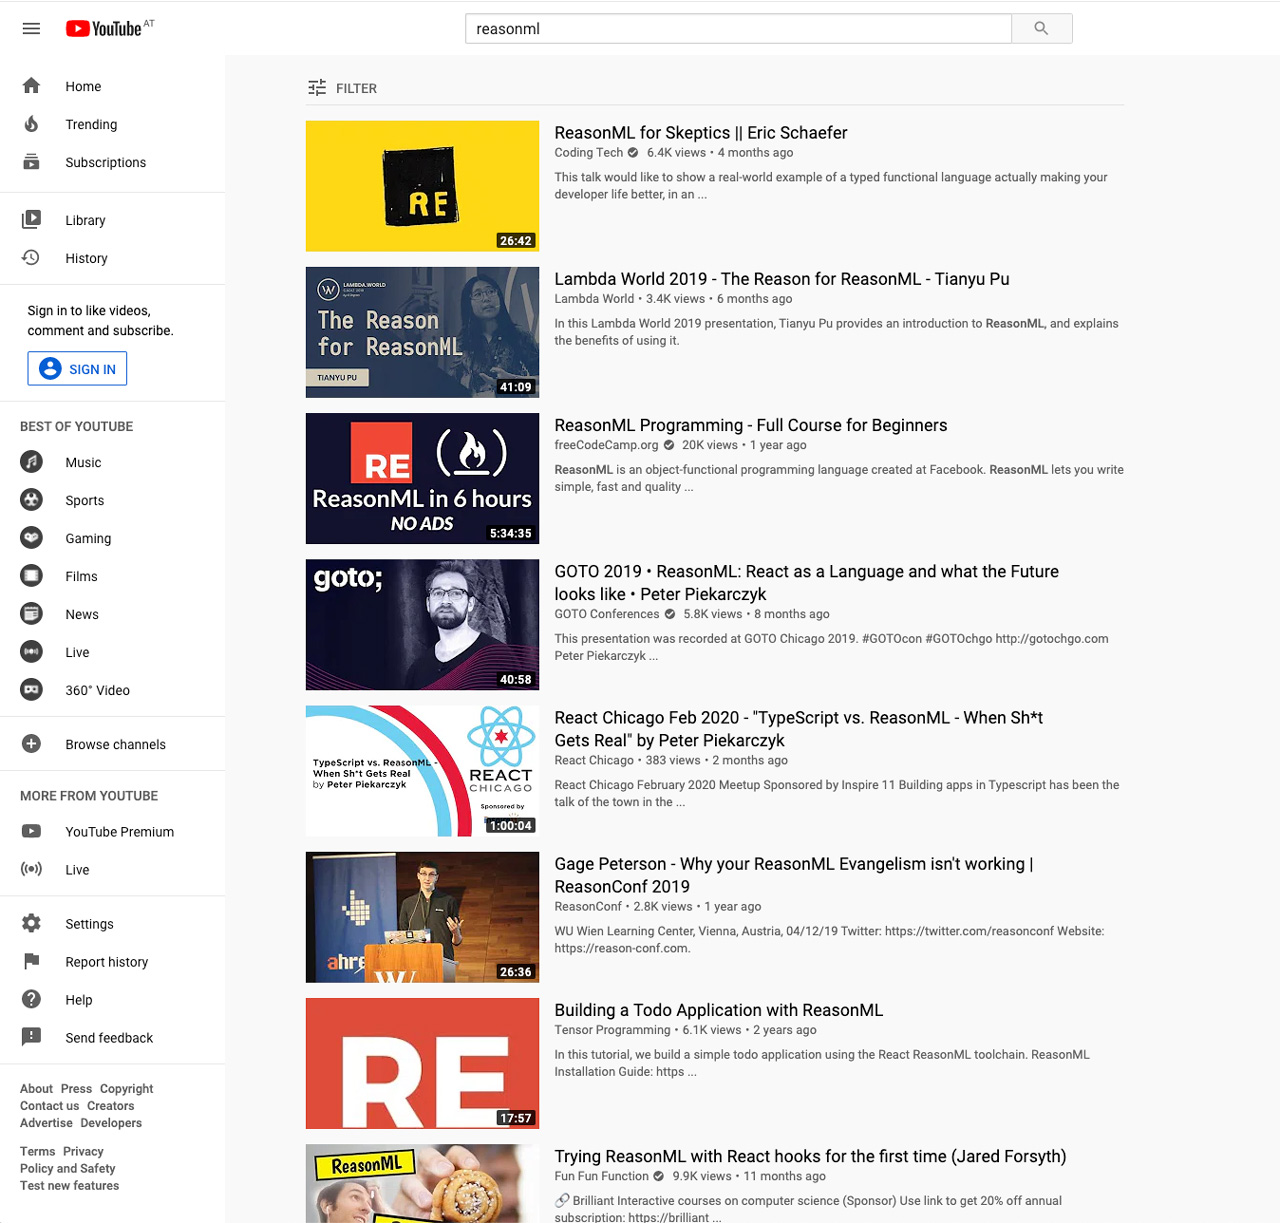Open Settings gear in sidebar
Viewport: 1280px width, 1223px height.
[x=32, y=924]
